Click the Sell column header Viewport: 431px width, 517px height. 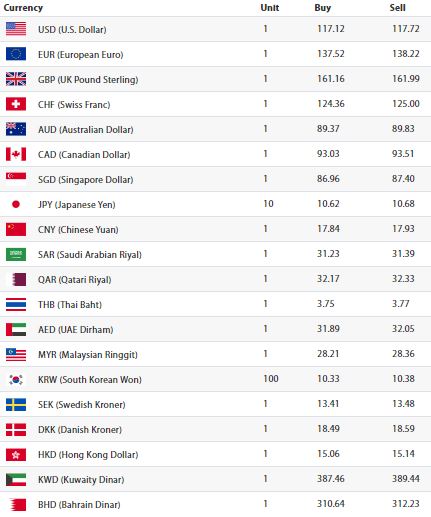click(397, 7)
